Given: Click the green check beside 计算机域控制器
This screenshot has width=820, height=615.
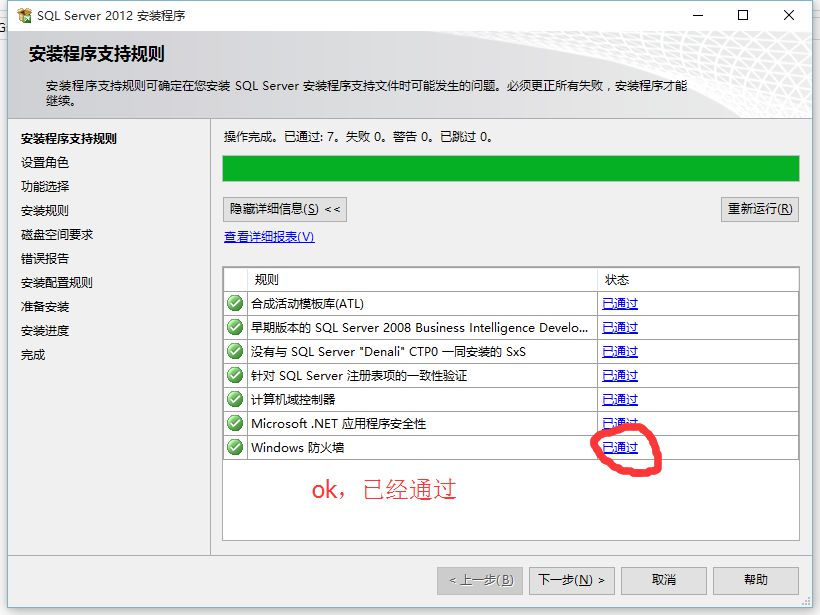Looking at the screenshot, I should point(233,399).
